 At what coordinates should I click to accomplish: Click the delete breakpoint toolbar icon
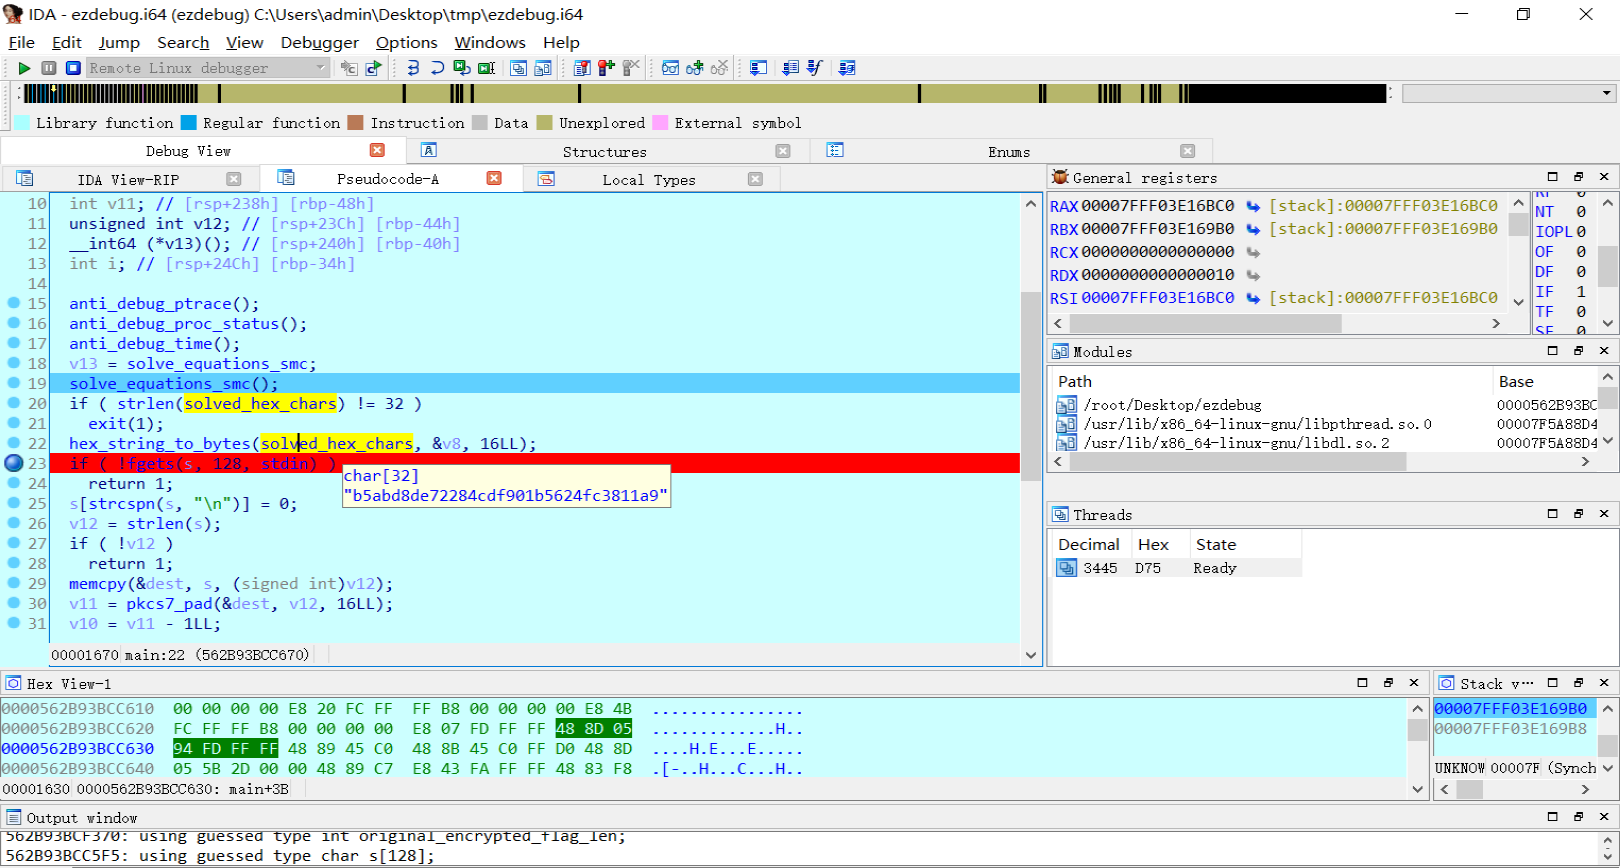click(x=631, y=68)
